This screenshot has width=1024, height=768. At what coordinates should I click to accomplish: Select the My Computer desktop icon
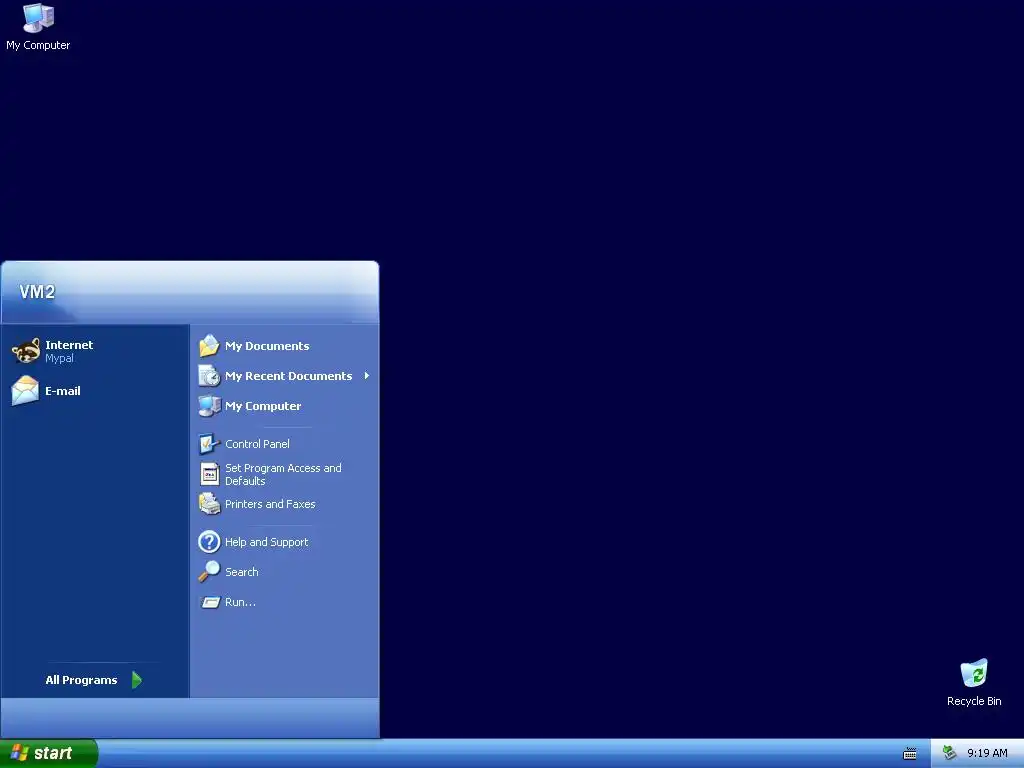pyautogui.click(x=38, y=18)
